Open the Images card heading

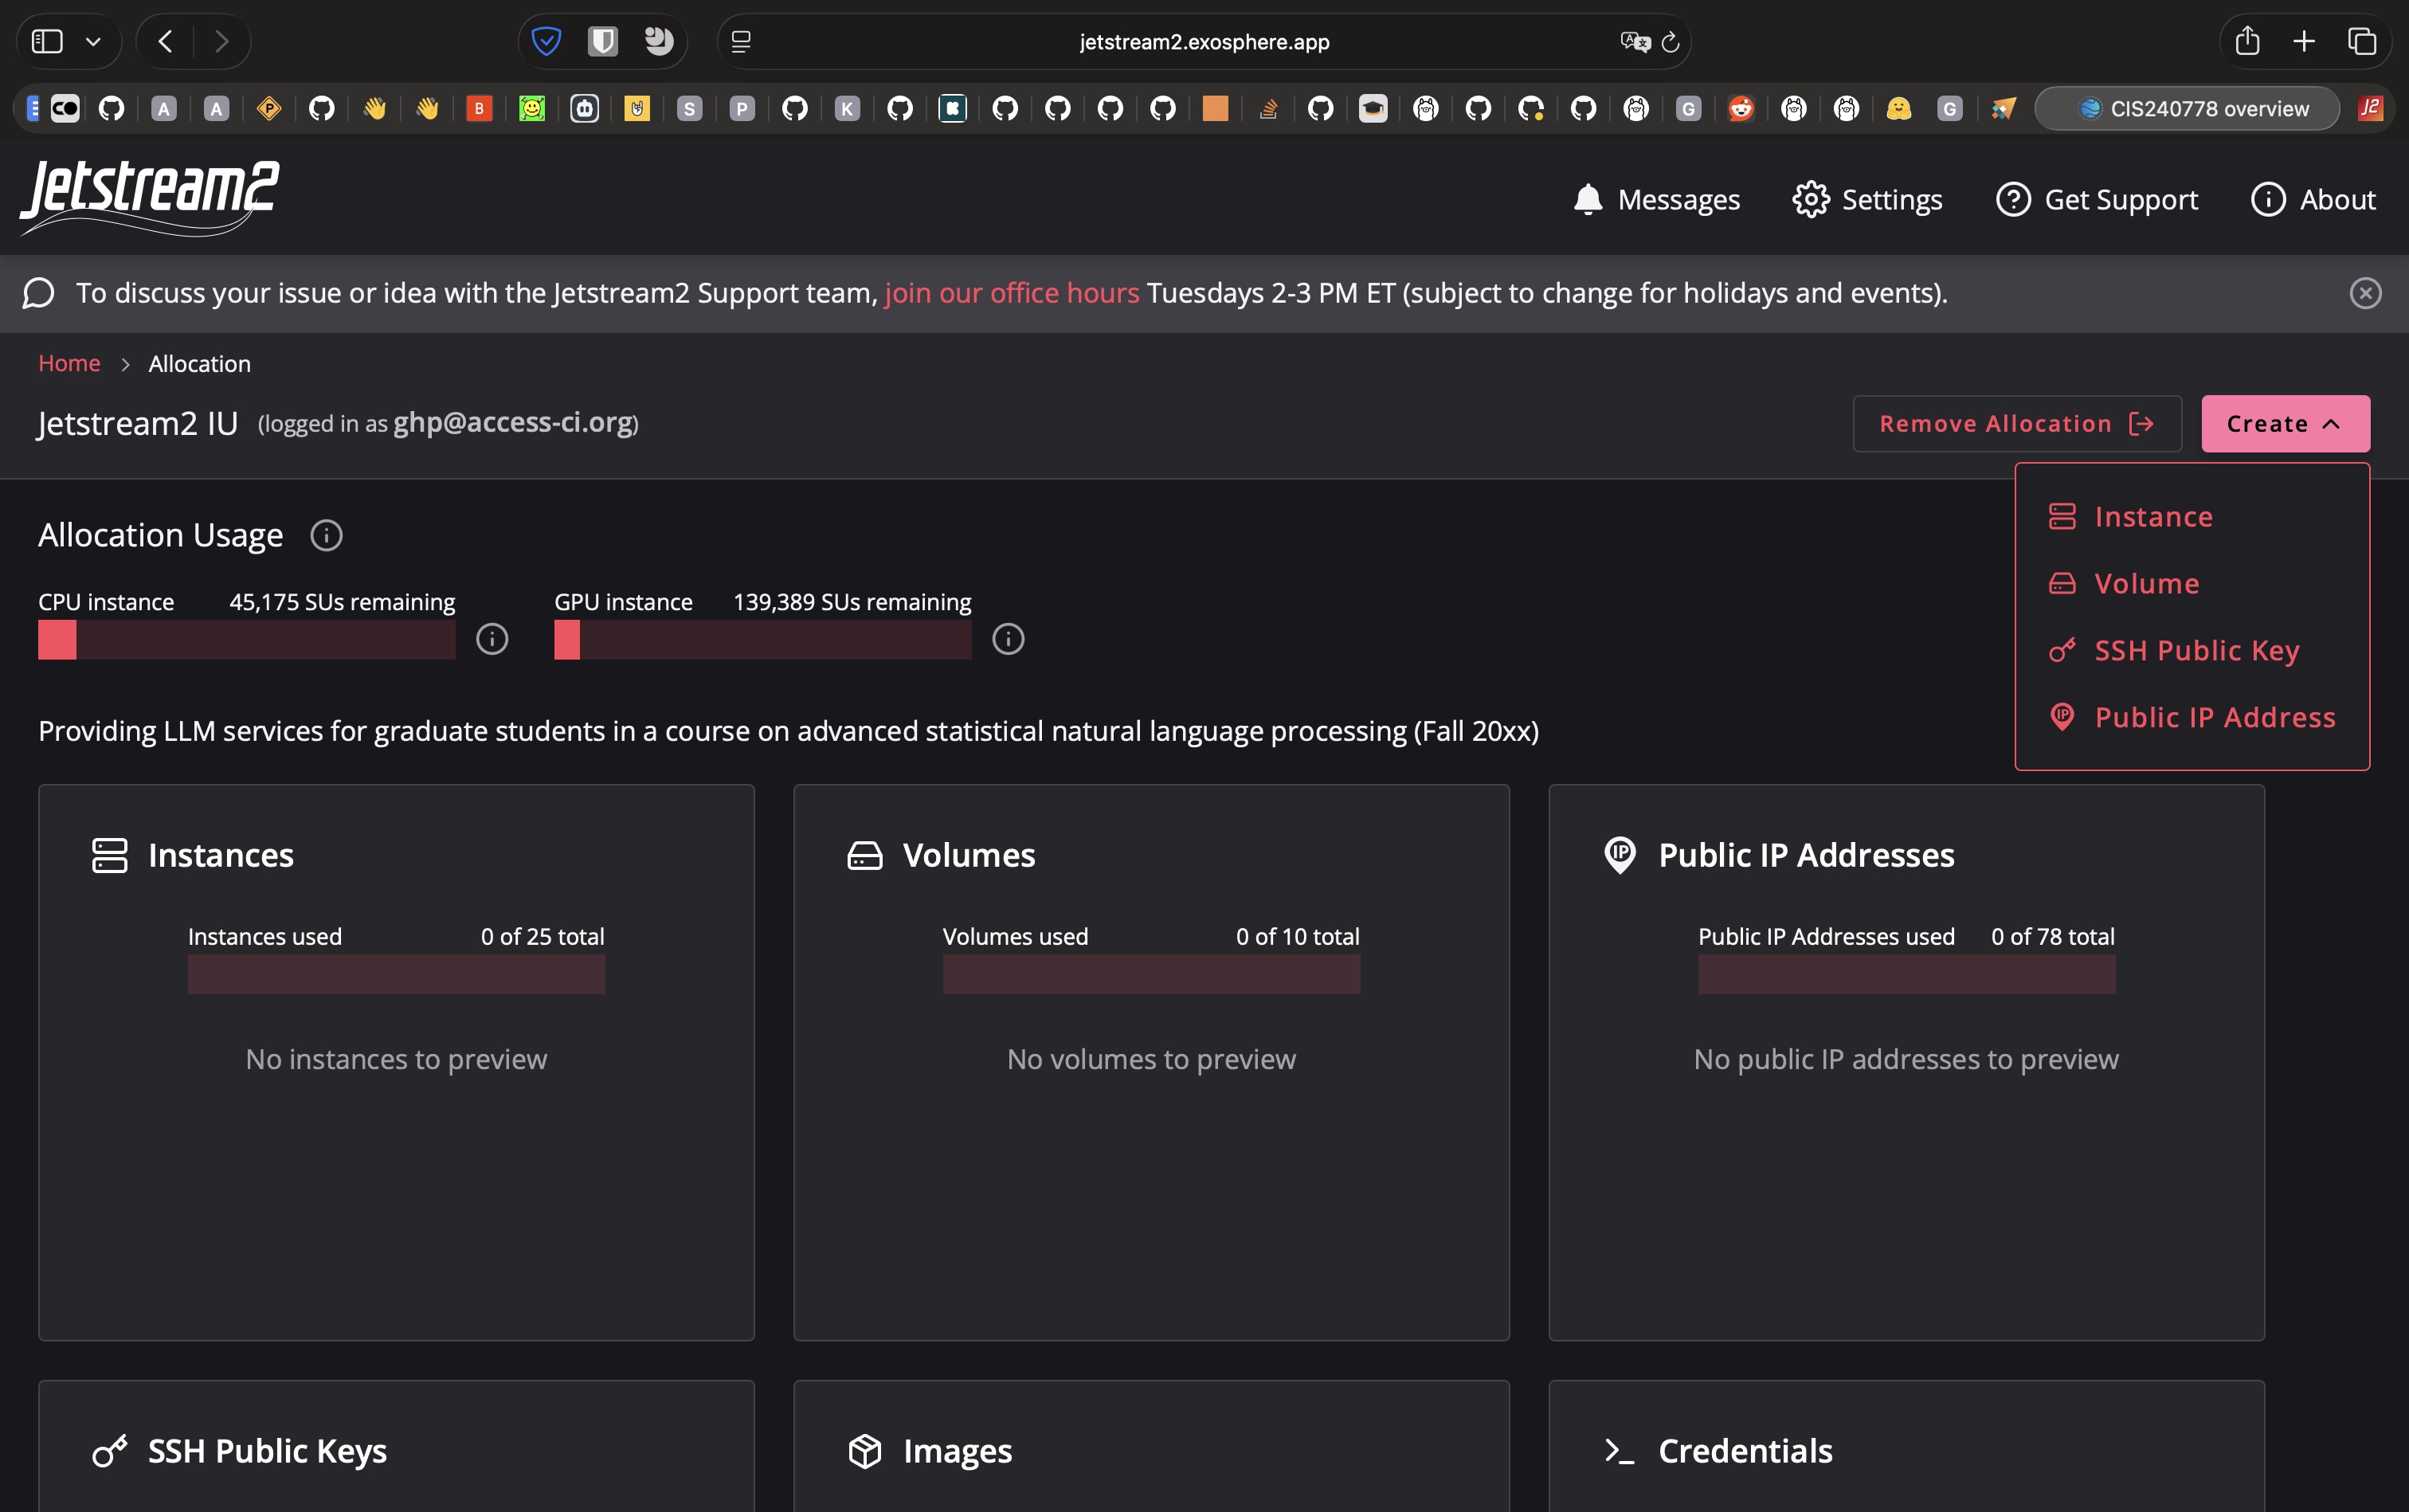957,1451
